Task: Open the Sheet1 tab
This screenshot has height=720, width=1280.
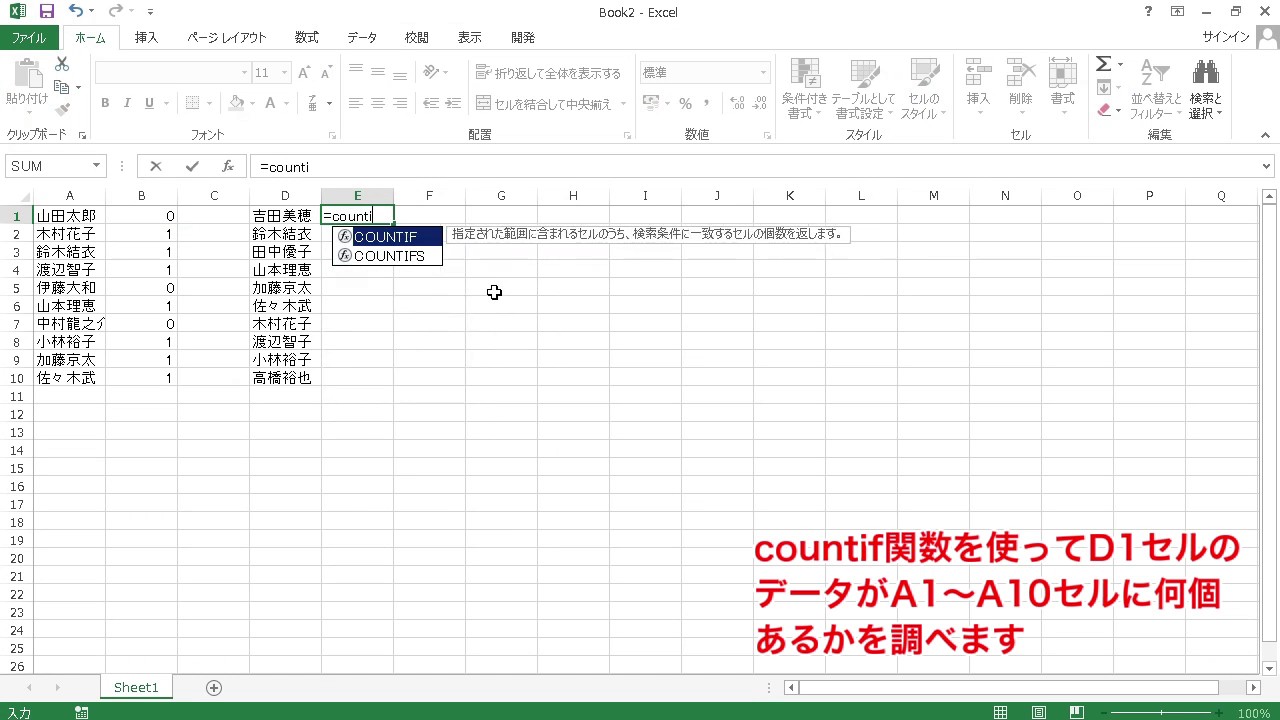Action: [136, 687]
